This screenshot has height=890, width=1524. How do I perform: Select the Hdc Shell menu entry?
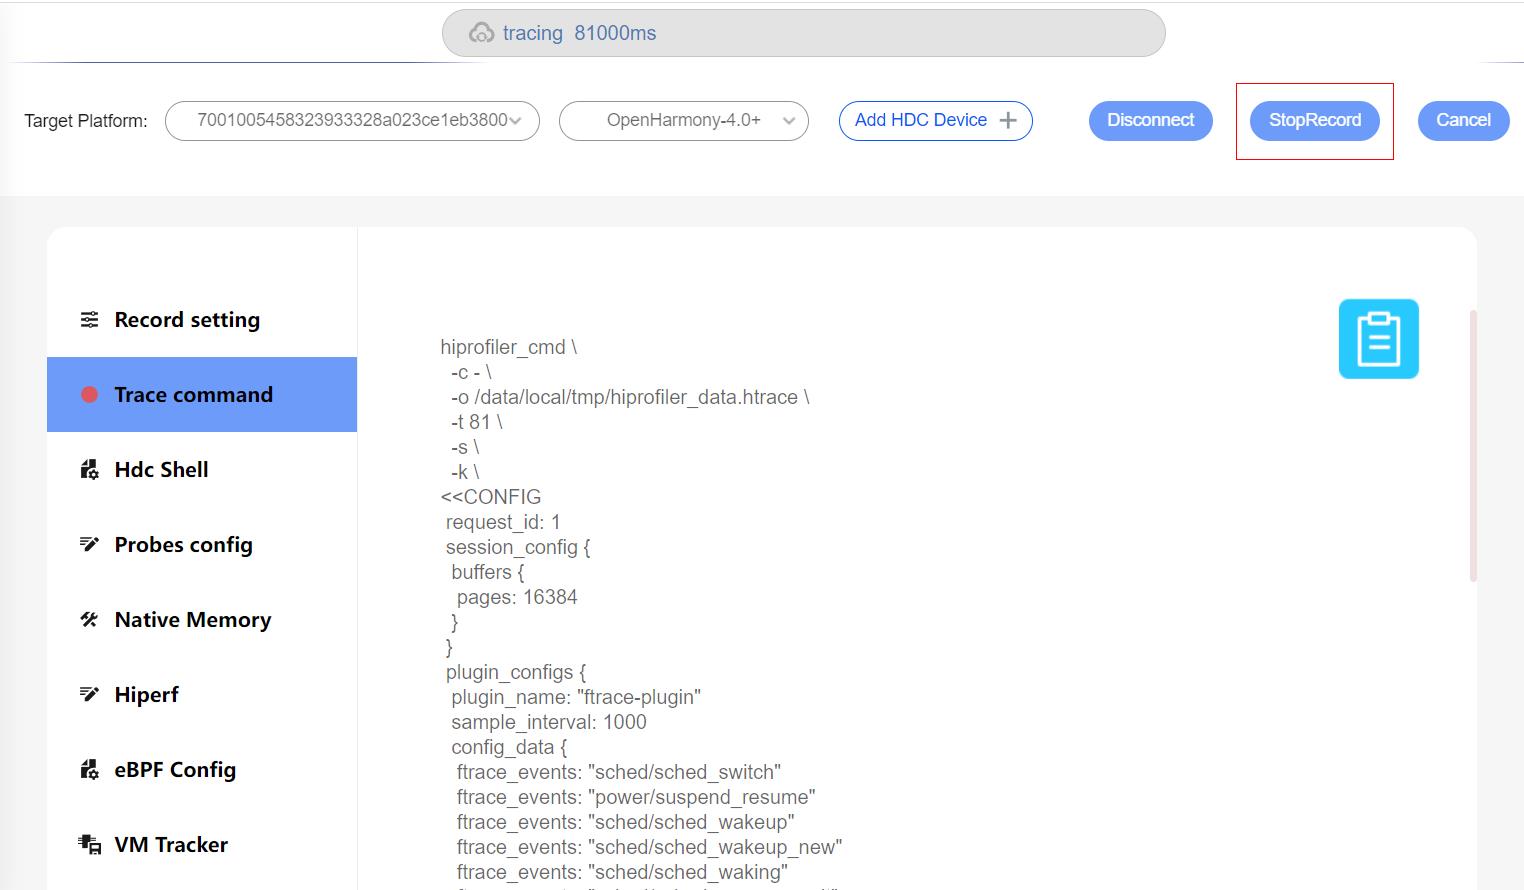click(x=162, y=470)
